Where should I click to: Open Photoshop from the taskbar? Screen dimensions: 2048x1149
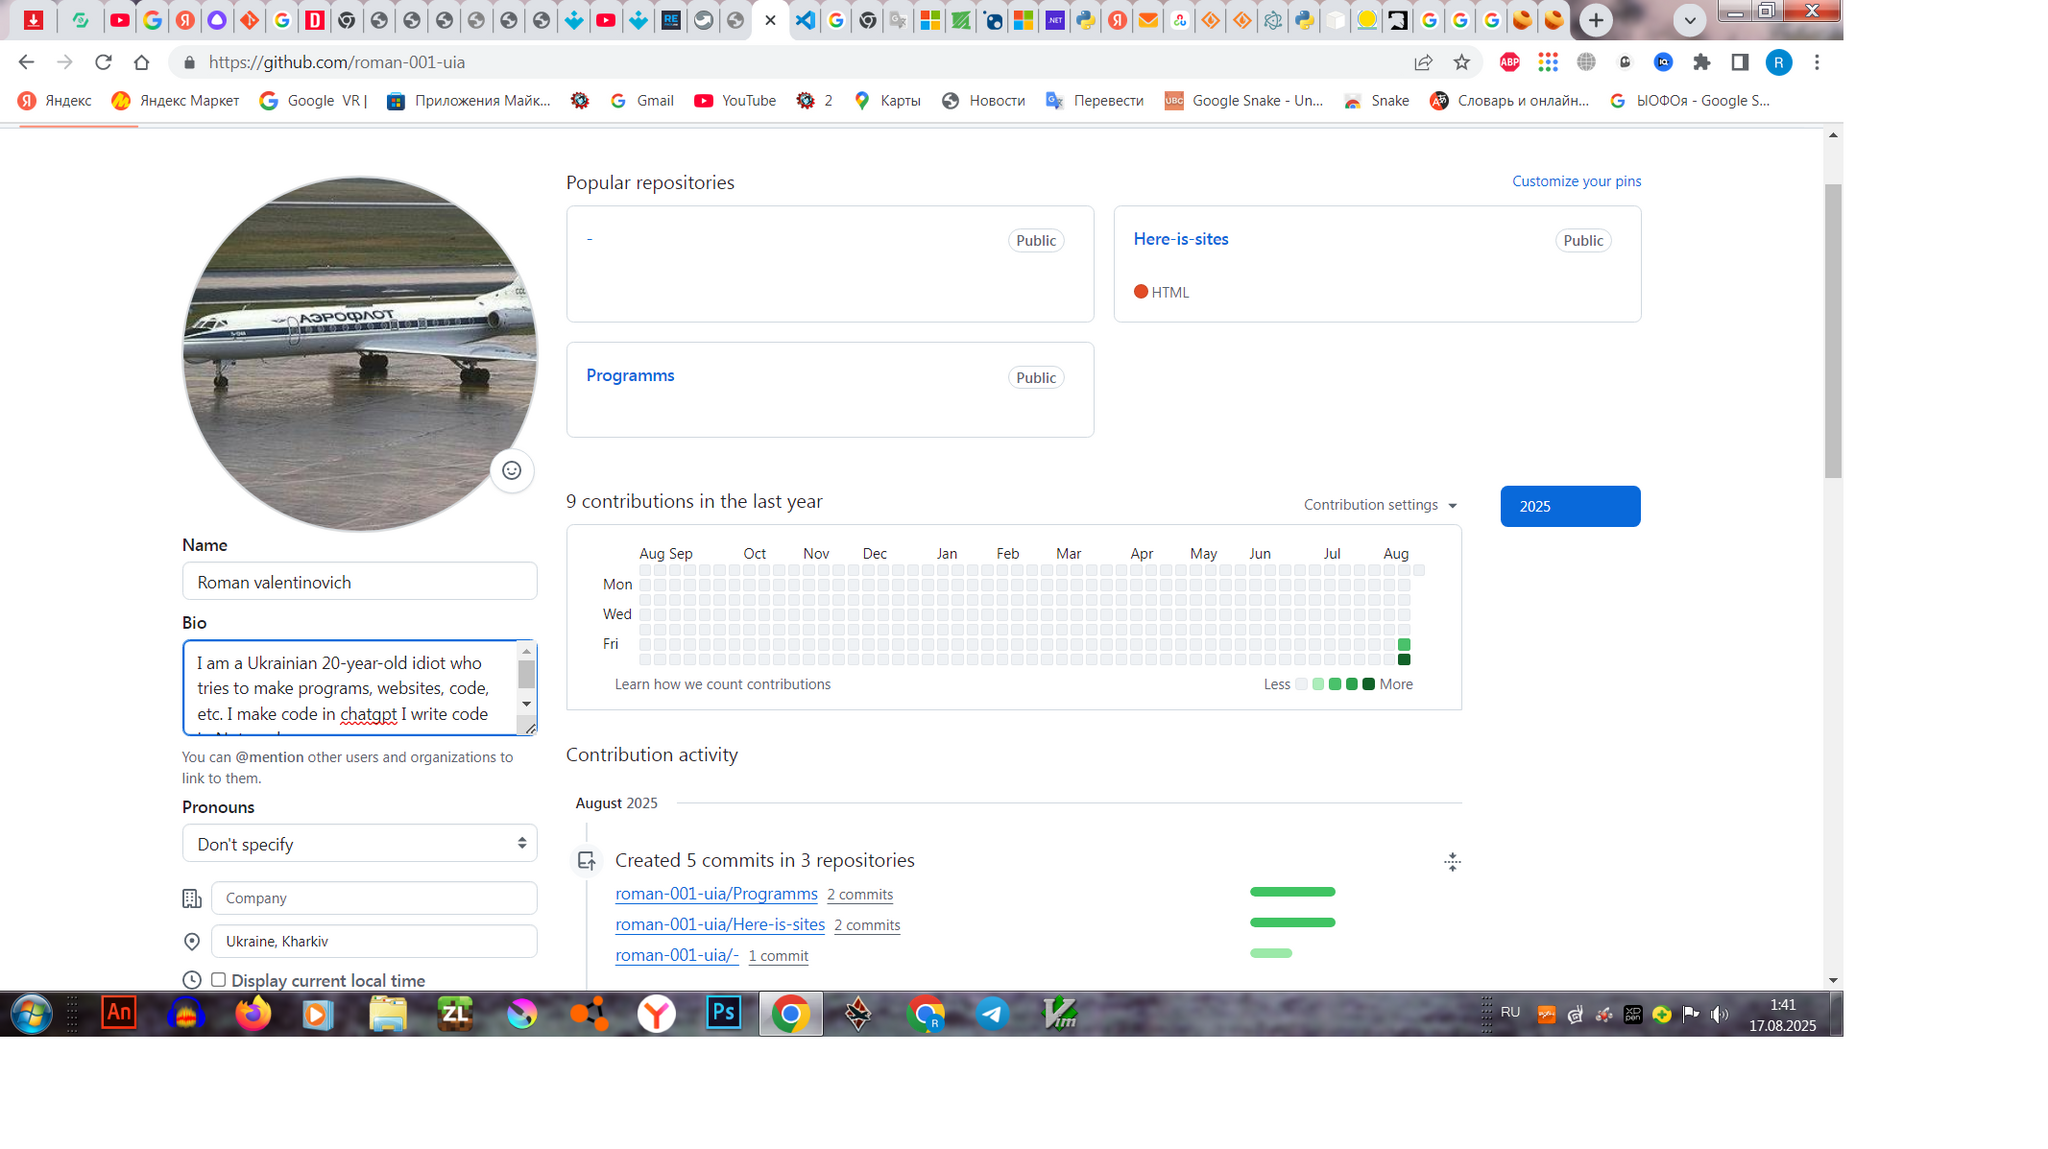pos(723,1014)
